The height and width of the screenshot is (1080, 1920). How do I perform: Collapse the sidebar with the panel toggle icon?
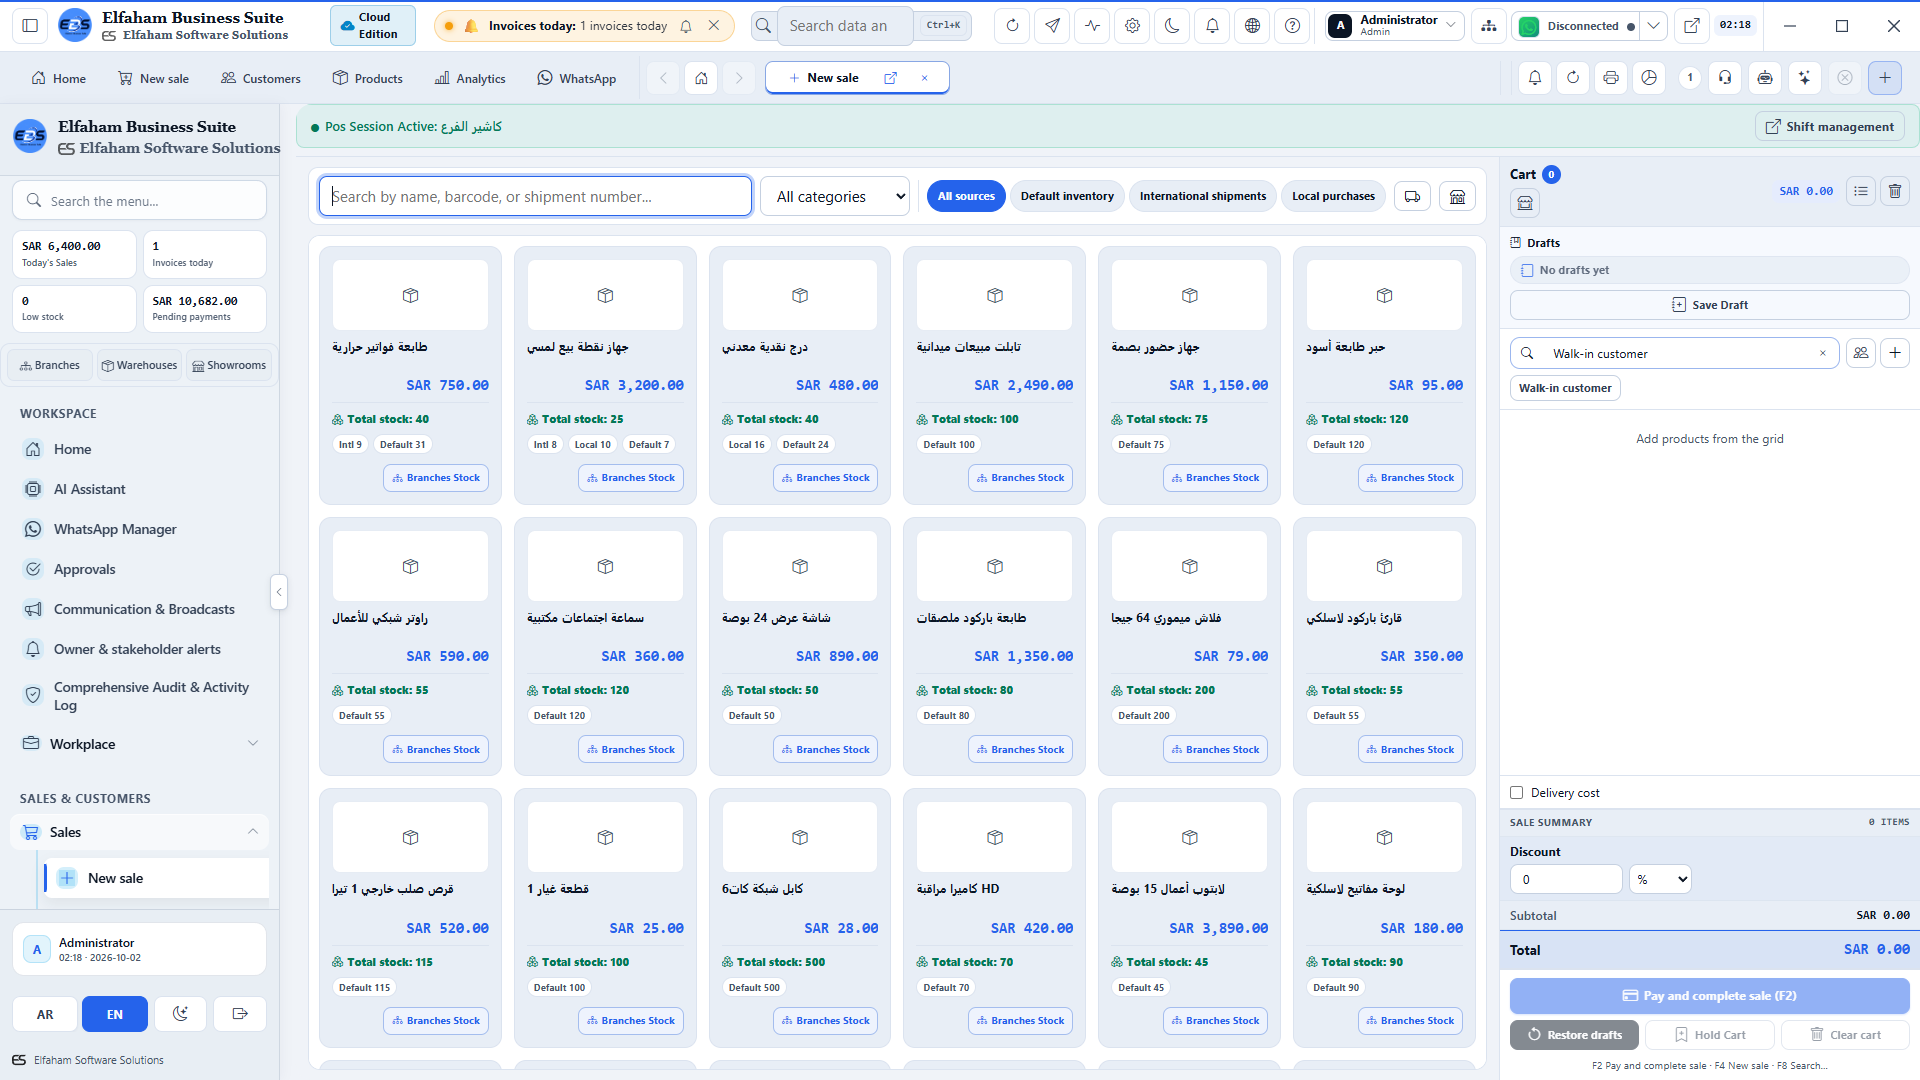tap(30, 26)
